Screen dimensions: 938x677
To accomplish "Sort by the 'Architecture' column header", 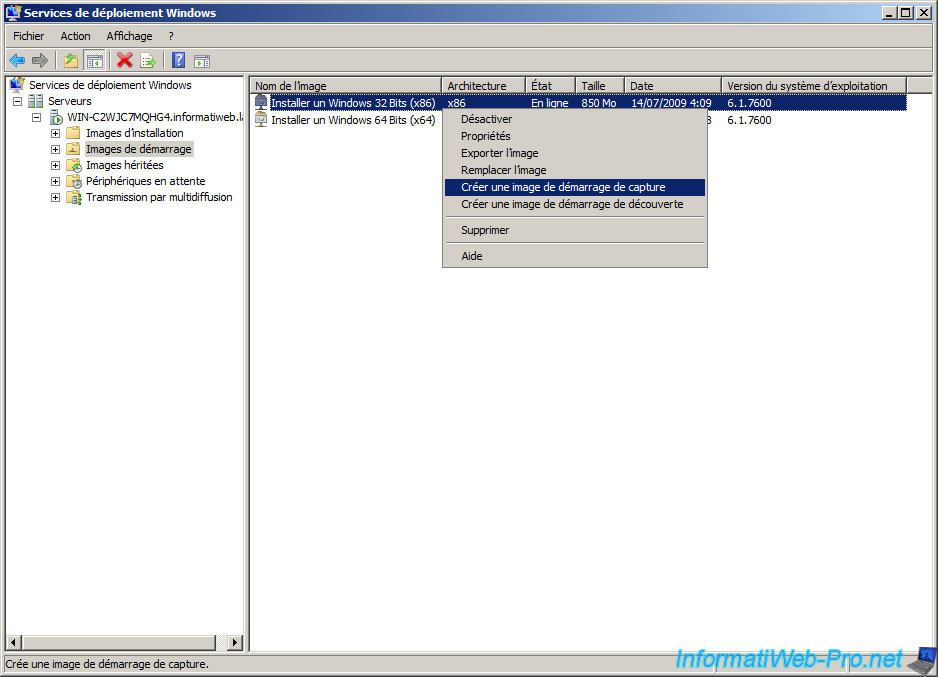I will point(479,85).
